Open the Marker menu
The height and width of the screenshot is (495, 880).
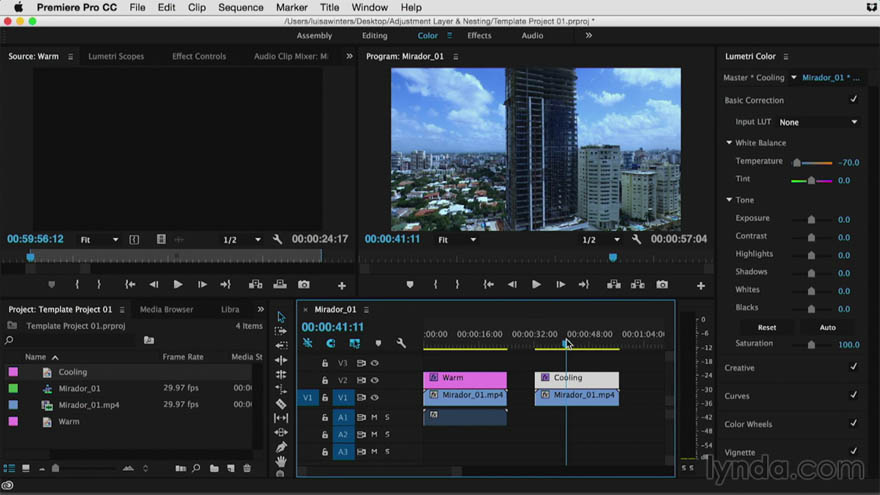click(x=291, y=7)
